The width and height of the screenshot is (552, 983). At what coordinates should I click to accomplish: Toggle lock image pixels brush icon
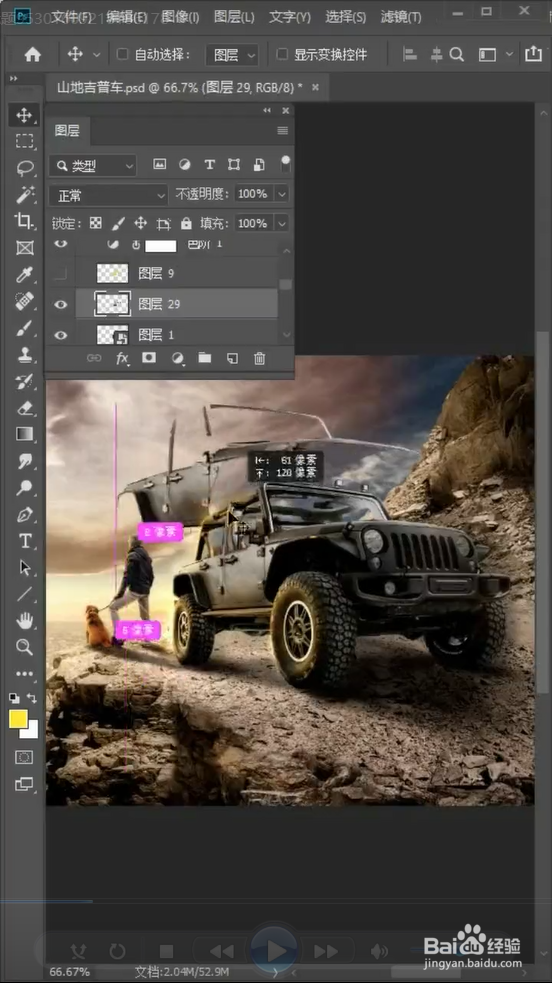(118, 223)
